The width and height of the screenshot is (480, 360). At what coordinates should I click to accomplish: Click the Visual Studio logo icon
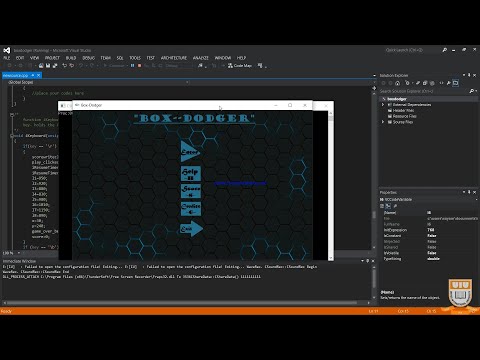(6, 50)
